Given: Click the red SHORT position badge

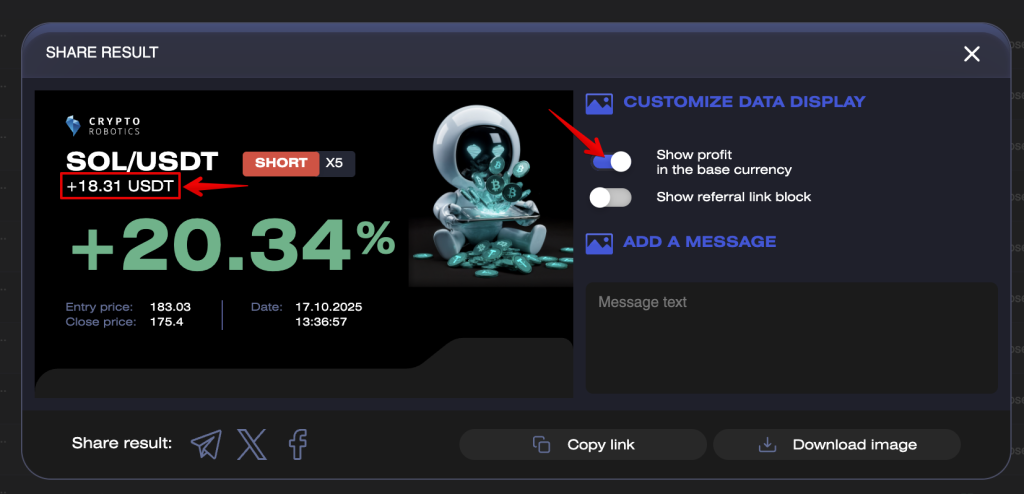Looking at the screenshot, I should coord(281,163).
